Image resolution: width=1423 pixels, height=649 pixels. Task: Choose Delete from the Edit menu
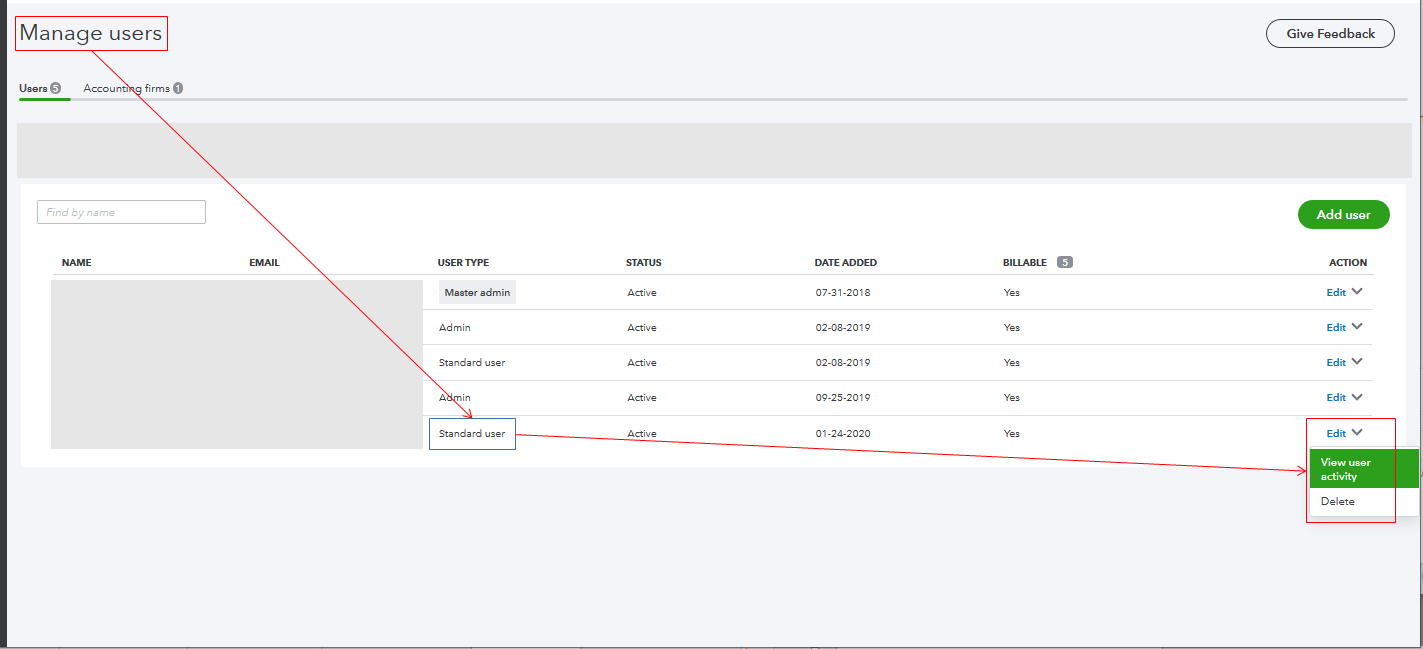(x=1337, y=501)
